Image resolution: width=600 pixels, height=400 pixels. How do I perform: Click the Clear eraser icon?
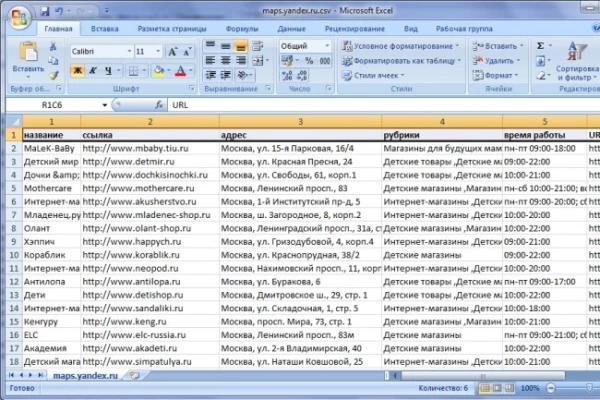pos(540,75)
